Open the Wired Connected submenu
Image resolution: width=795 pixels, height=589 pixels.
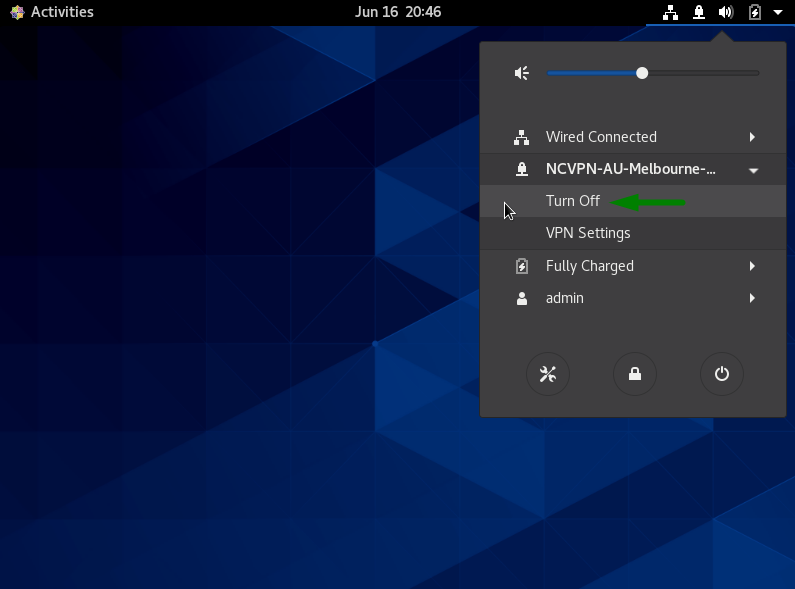pos(633,137)
